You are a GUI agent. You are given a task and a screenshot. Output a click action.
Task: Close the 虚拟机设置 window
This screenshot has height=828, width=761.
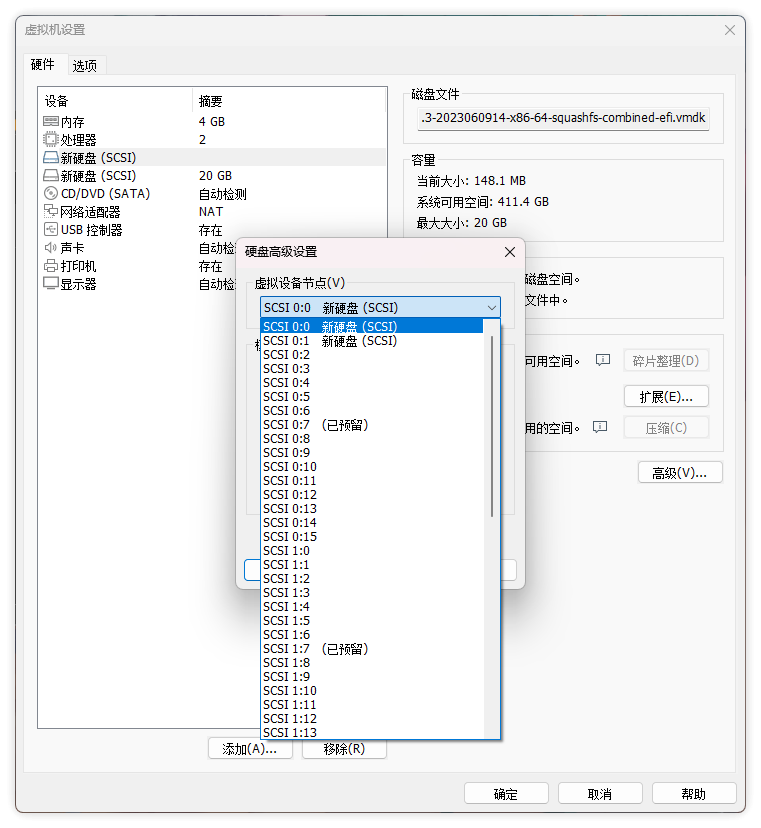tap(730, 30)
